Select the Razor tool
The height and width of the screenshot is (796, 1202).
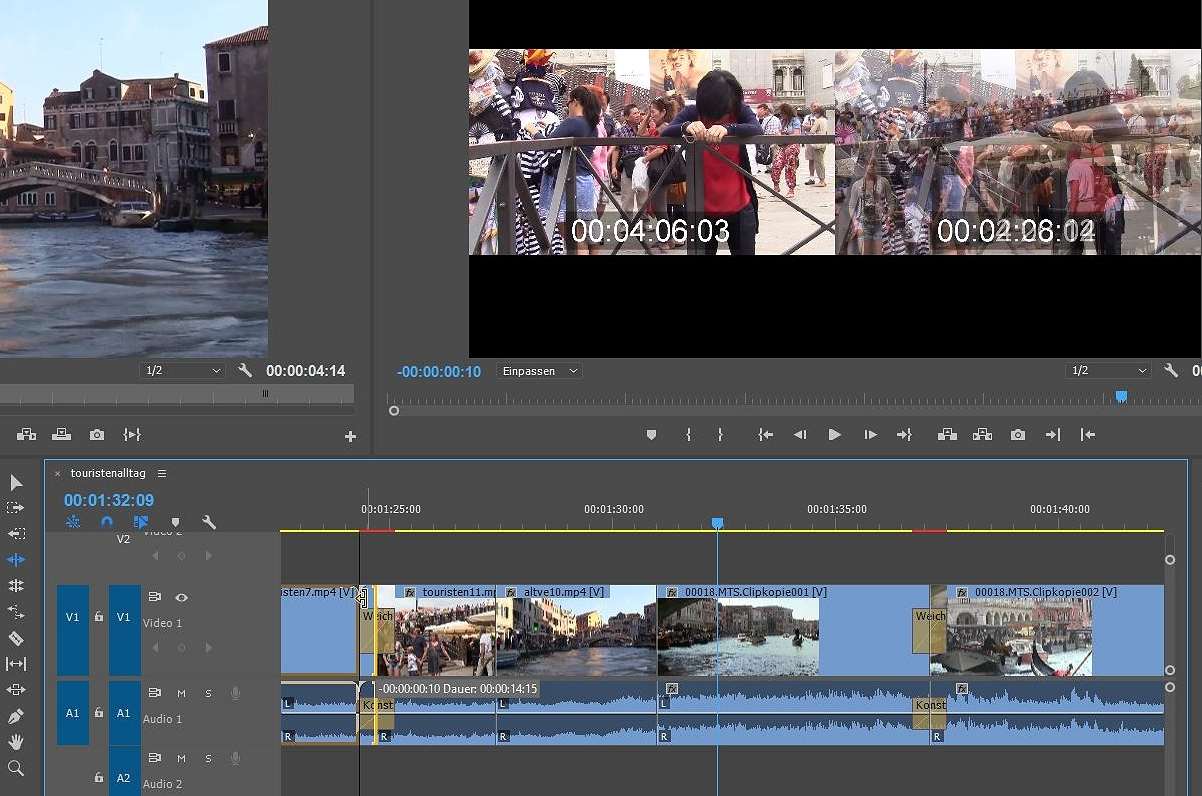pos(15,637)
